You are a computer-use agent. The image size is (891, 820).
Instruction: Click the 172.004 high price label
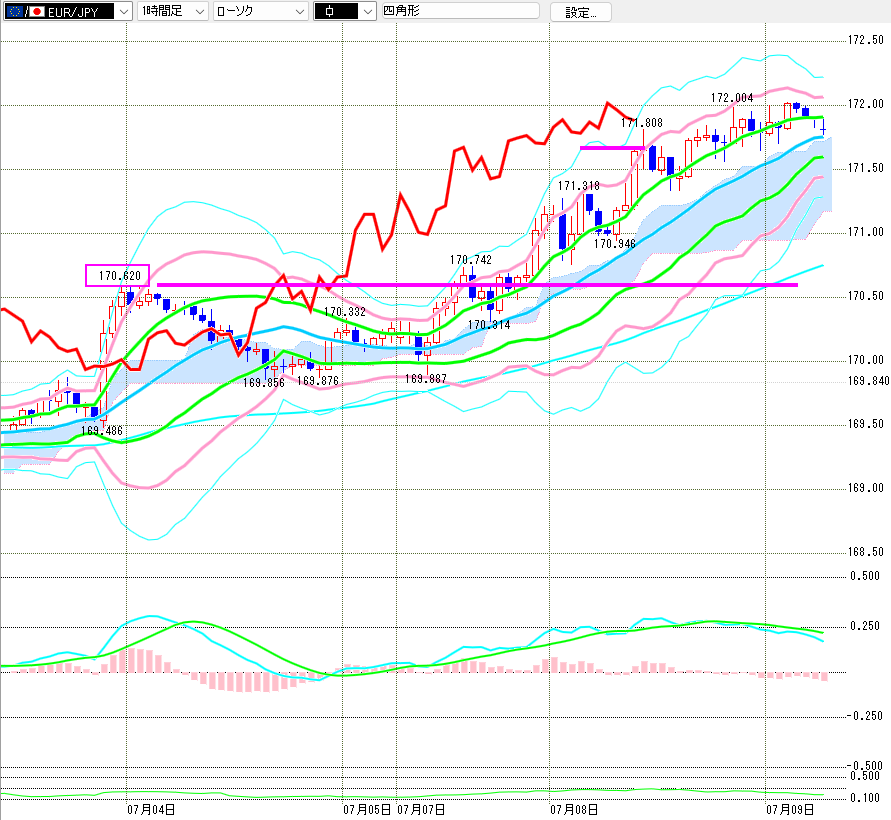pyautogui.click(x=732, y=98)
